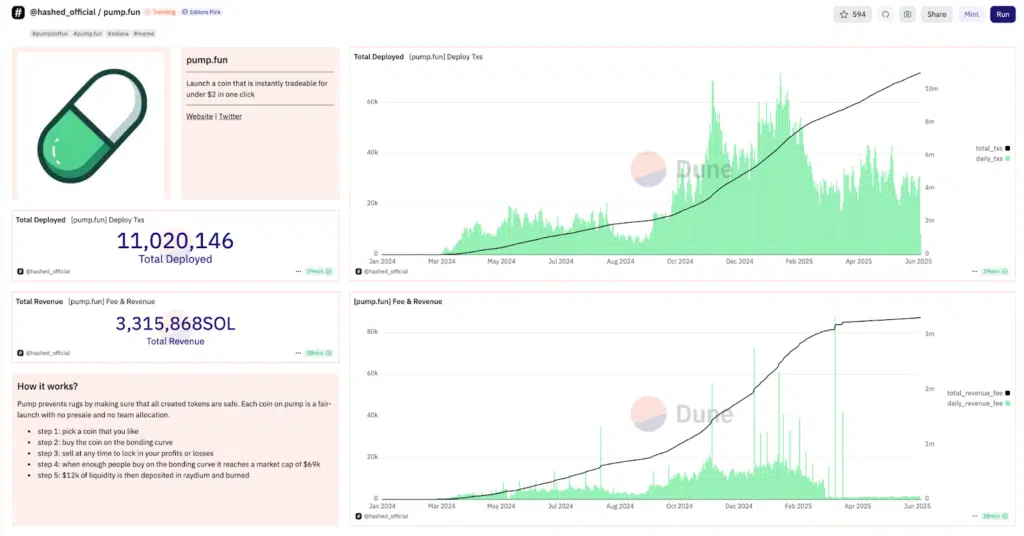Click 'step 2: buy the coin on the bonding curve'
The width and height of the screenshot is (1024, 536).
point(105,443)
